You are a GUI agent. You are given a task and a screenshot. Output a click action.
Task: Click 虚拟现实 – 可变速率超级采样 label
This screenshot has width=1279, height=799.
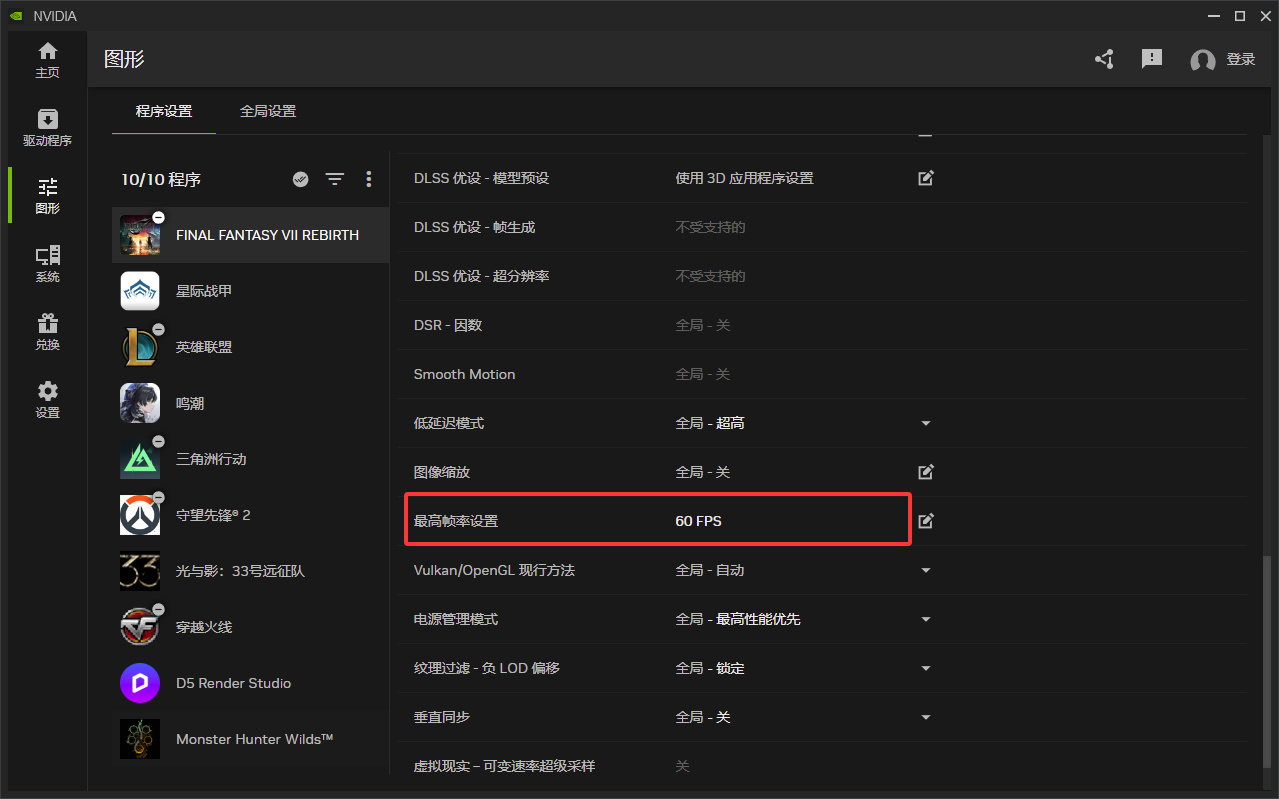[x=504, y=766]
